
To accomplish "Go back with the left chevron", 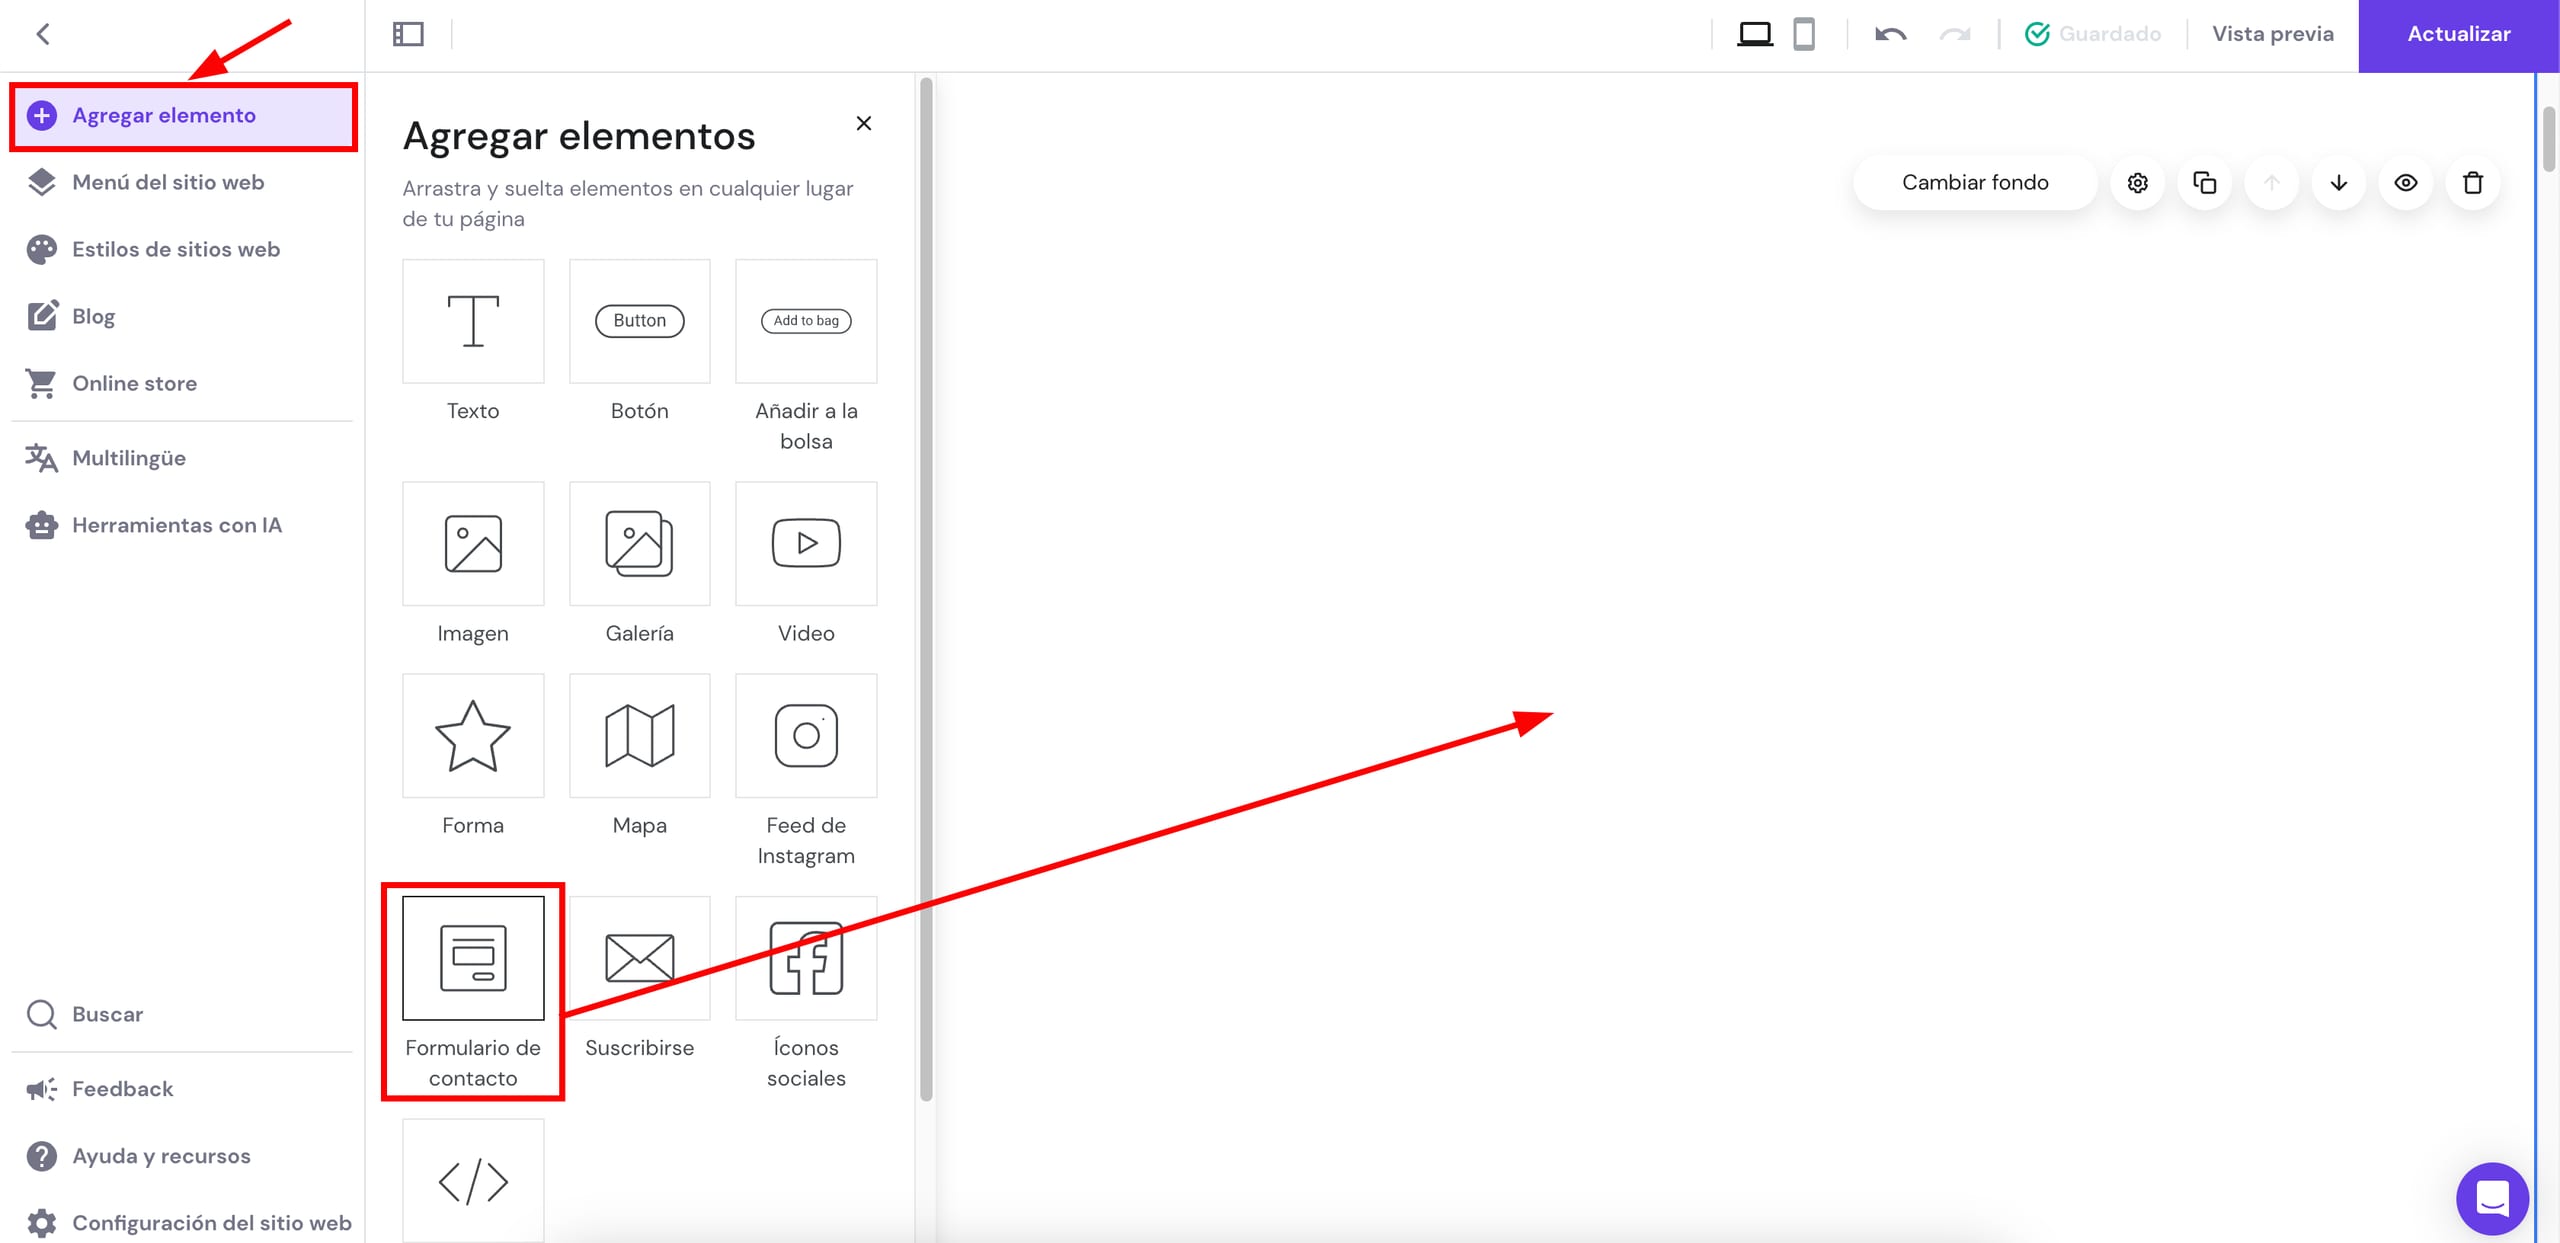I will click(43, 34).
